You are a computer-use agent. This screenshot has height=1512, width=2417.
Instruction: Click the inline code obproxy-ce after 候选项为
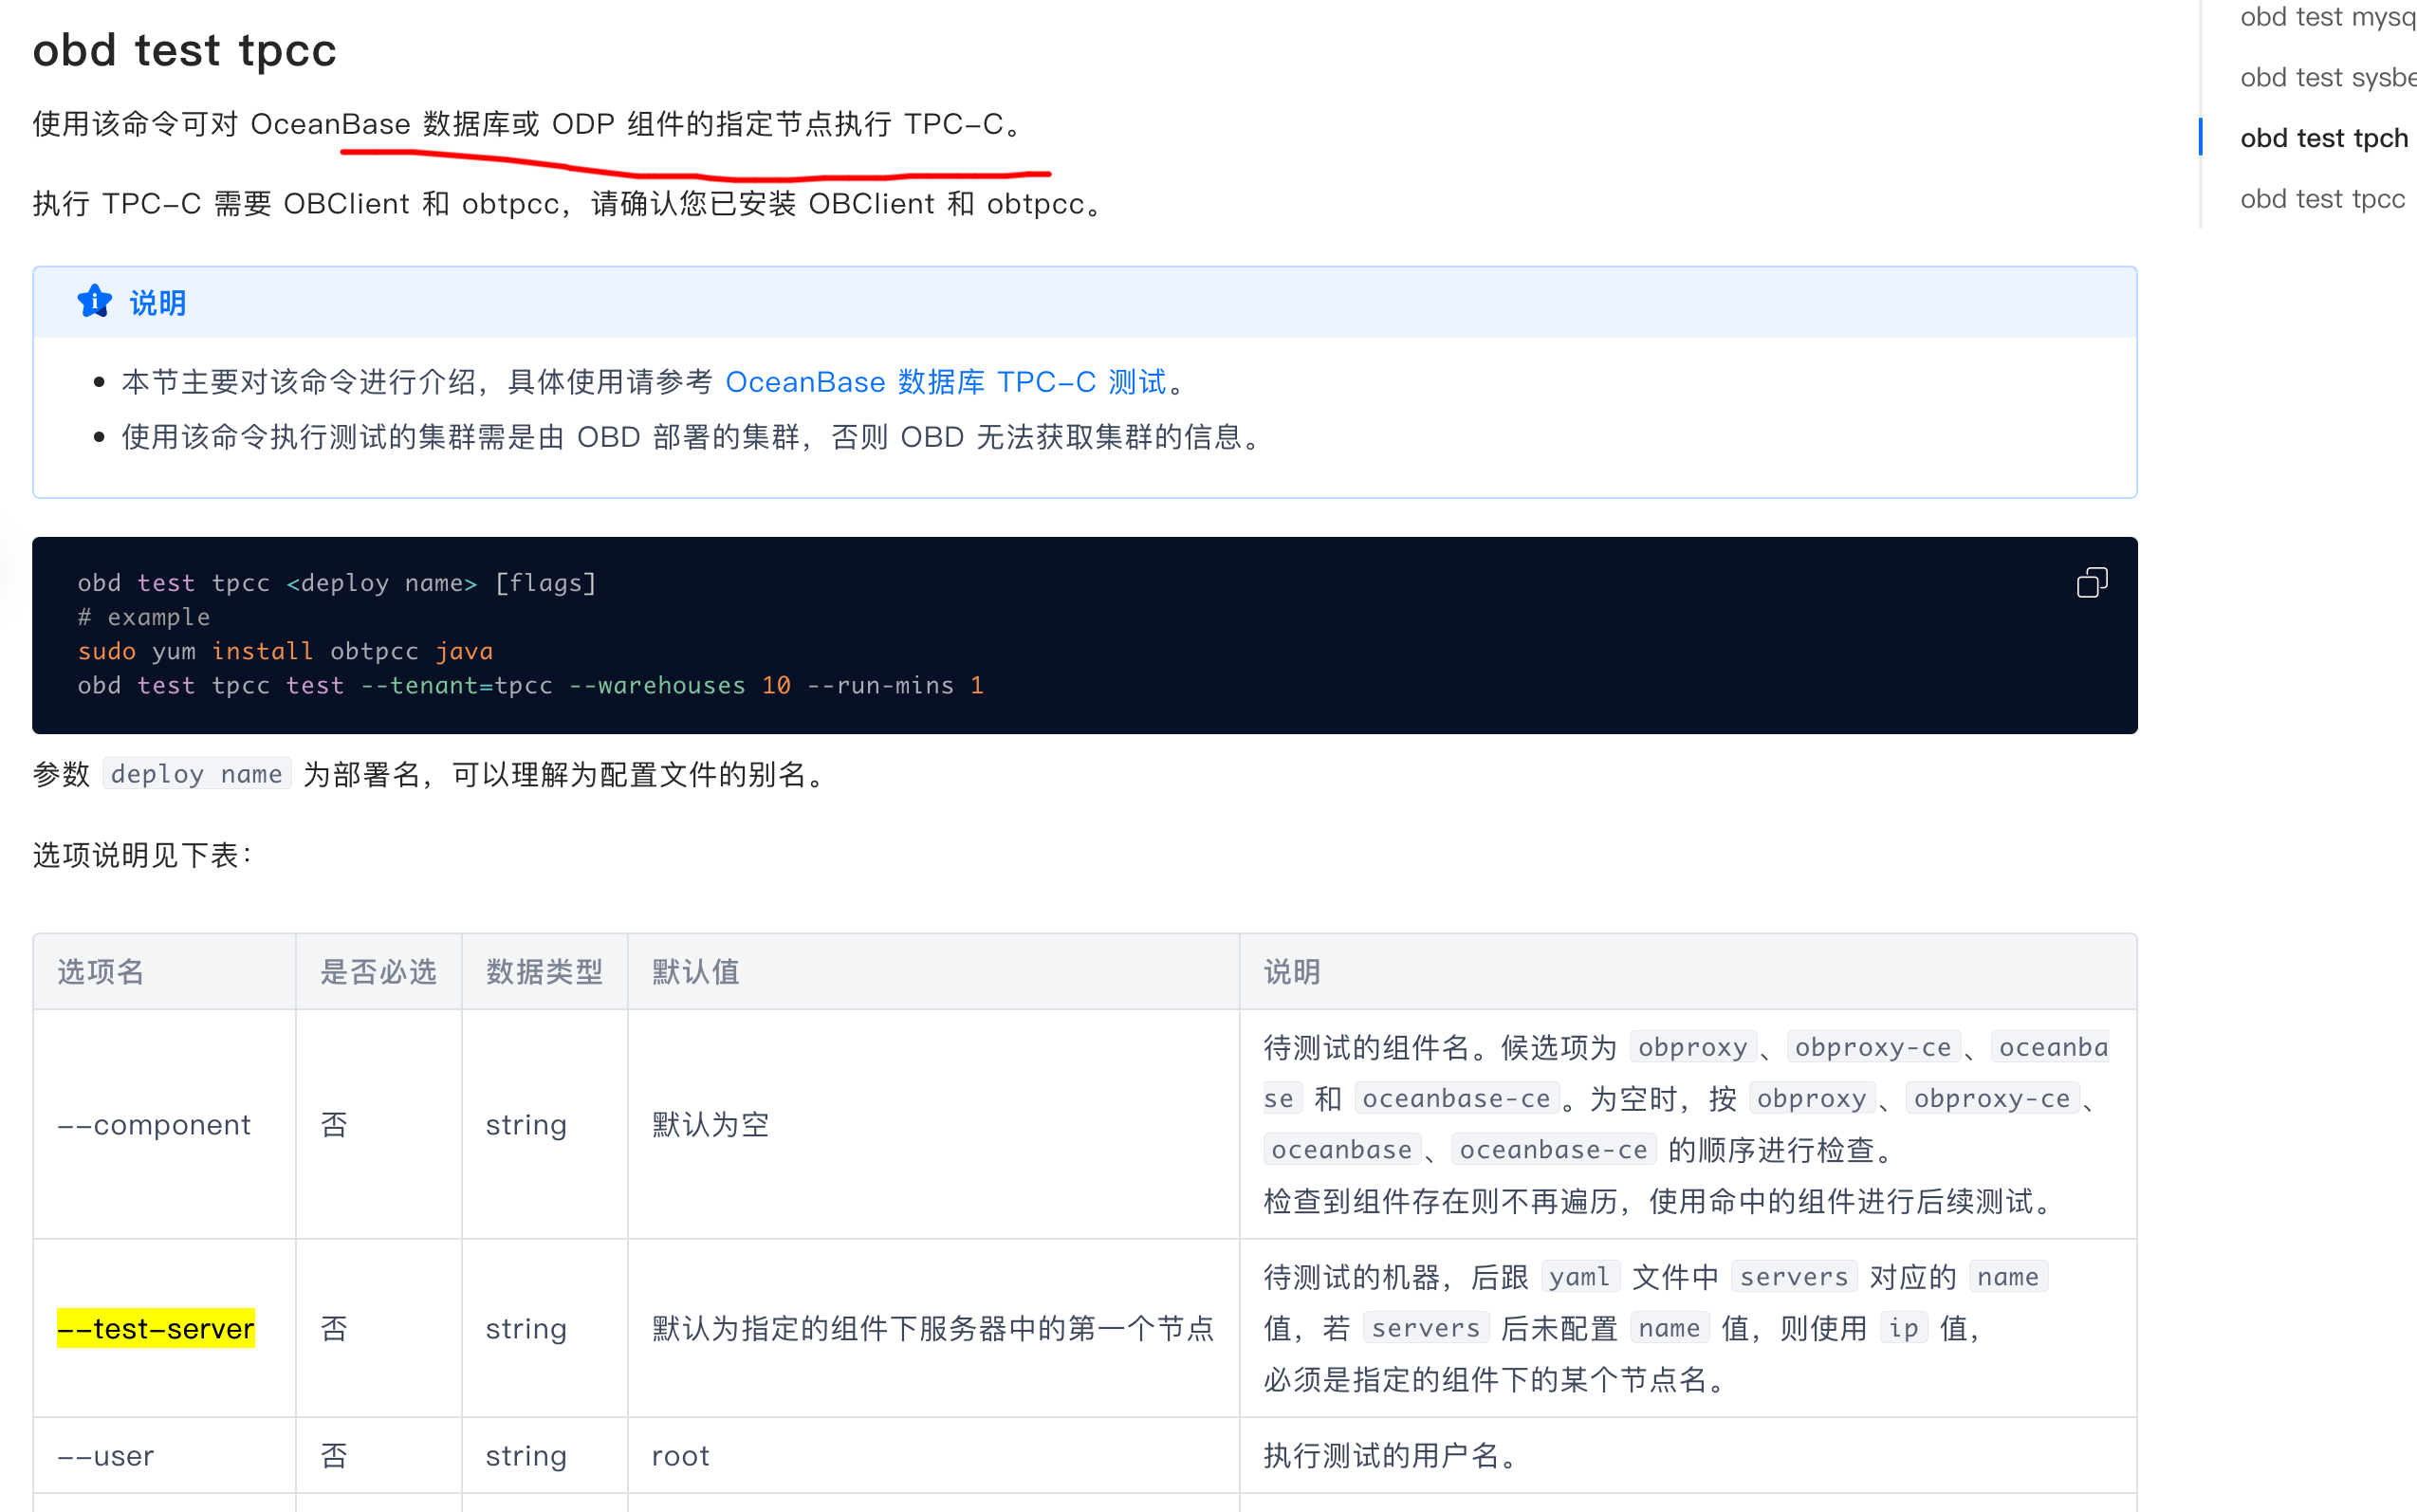click(x=1873, y=1047)
